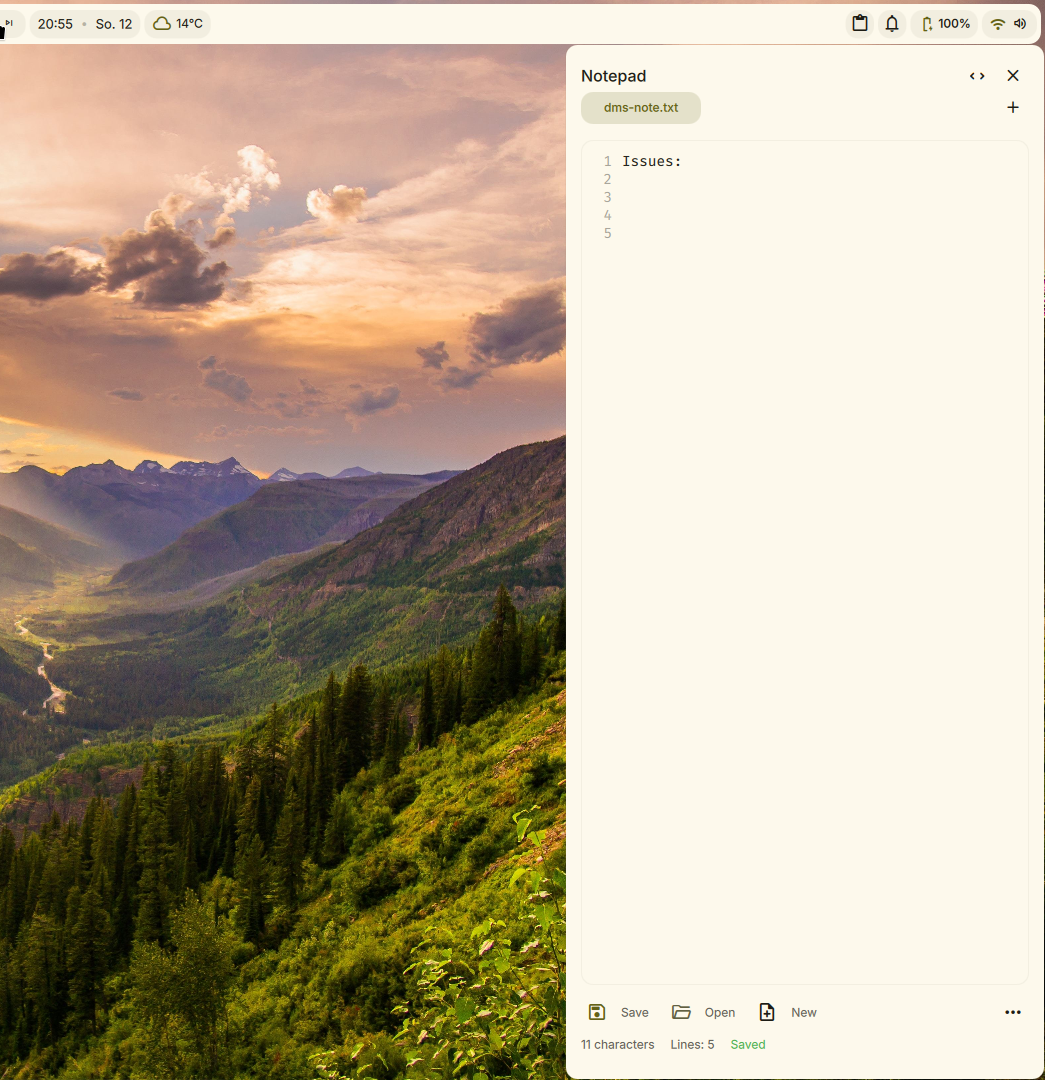The image size is (1045, 1080).
Task: Click the Open folder icon
Action: (x=682, y=1012)
